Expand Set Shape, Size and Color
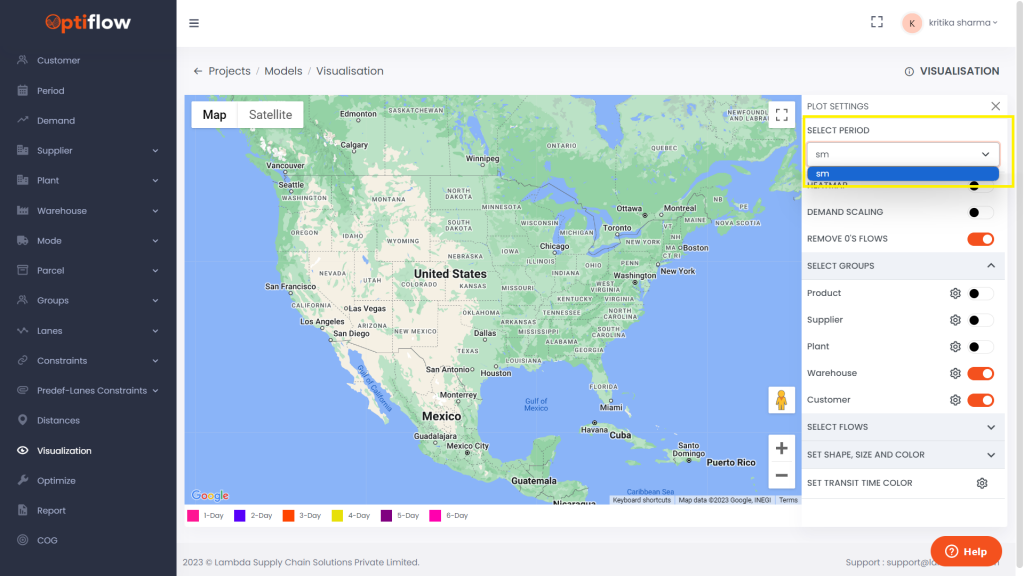 pyautogui.click(x=990, y=454)
